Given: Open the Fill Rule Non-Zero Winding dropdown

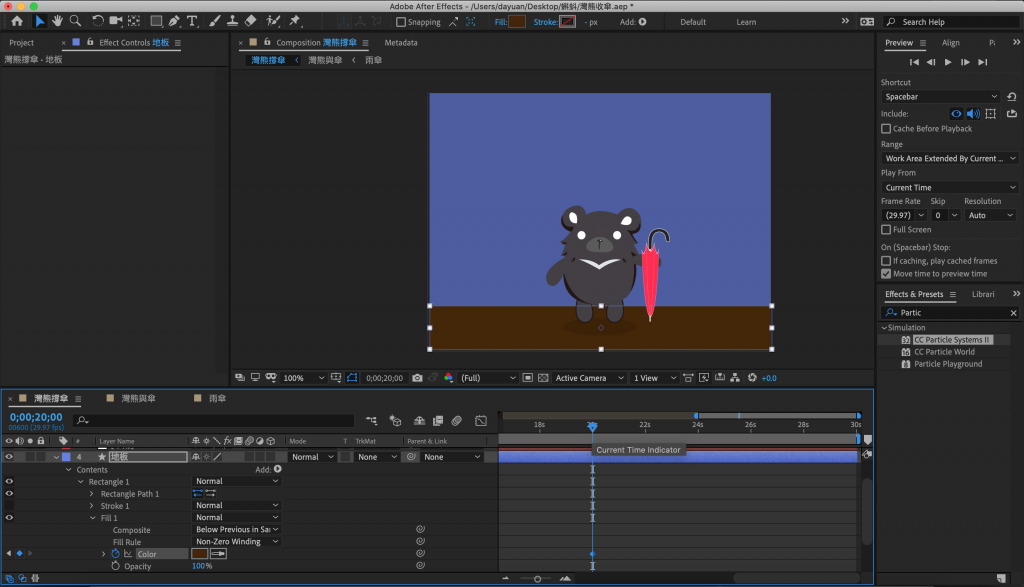Looking at the screenshot, I should 236,542.
